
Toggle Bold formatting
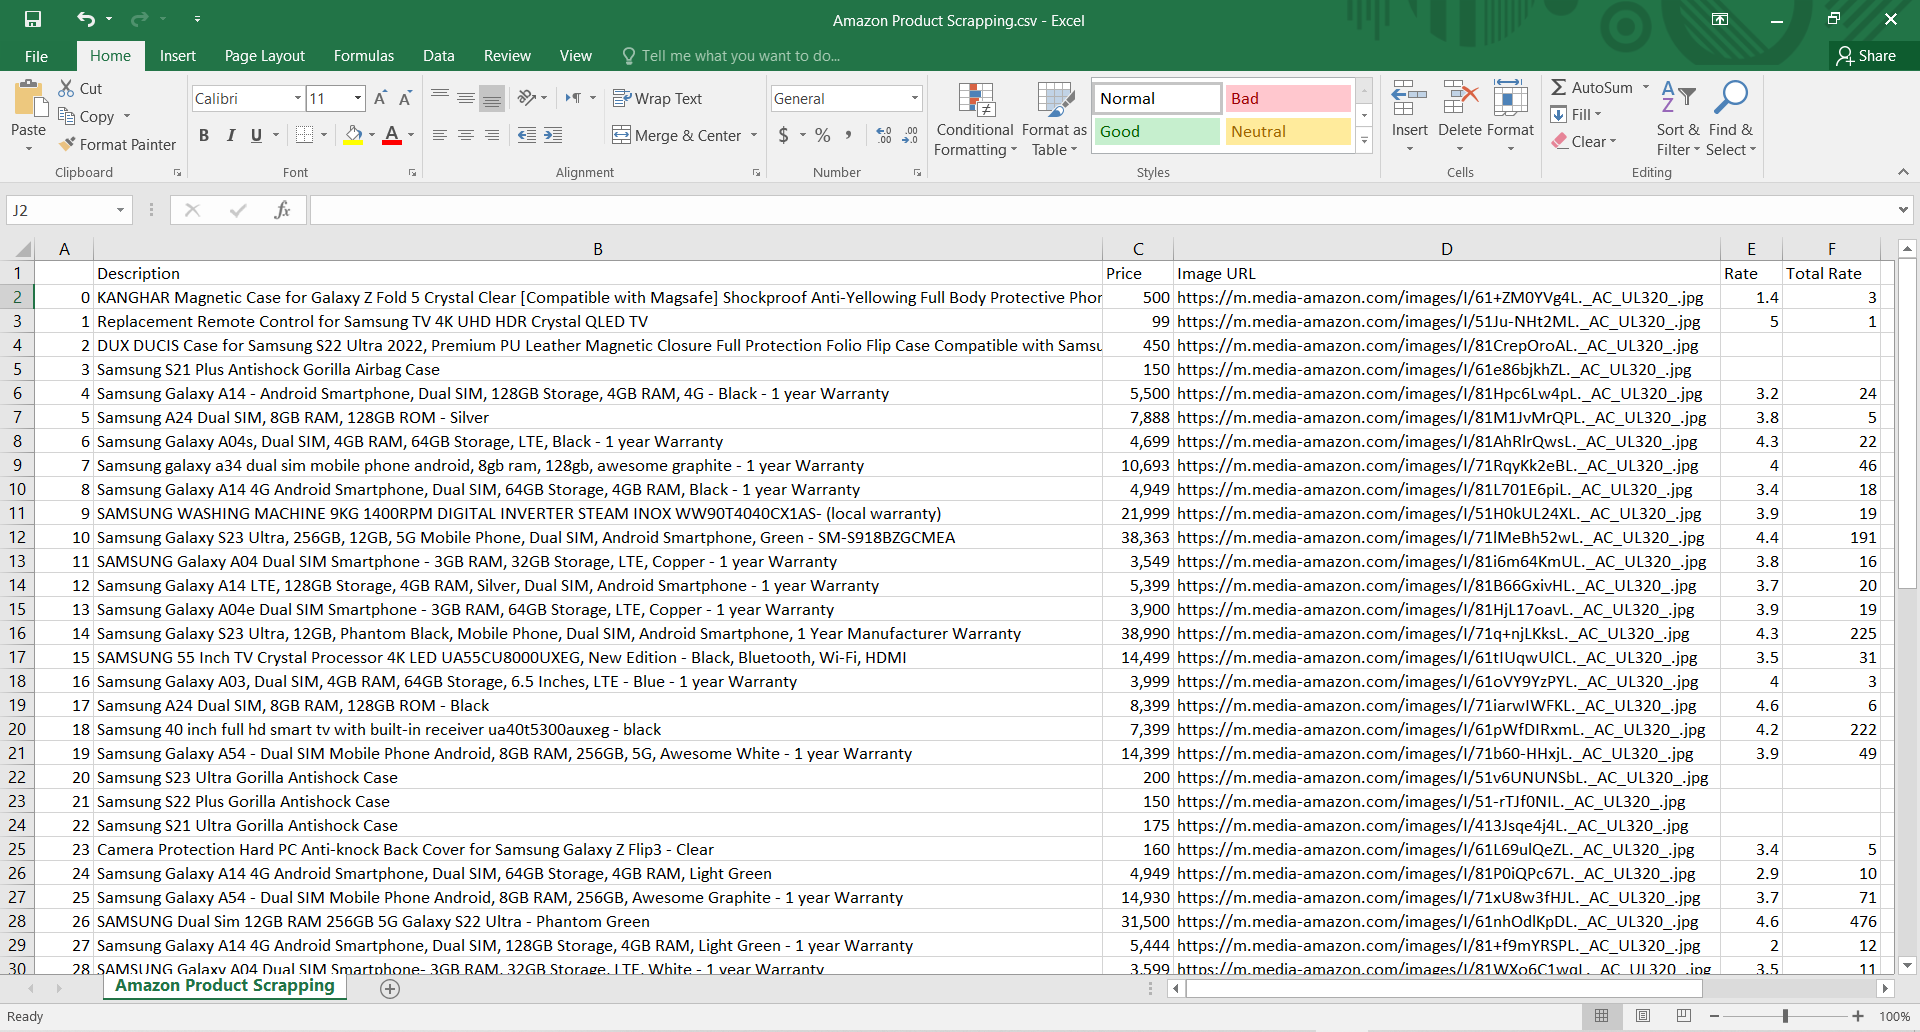[x=204, y=135]
